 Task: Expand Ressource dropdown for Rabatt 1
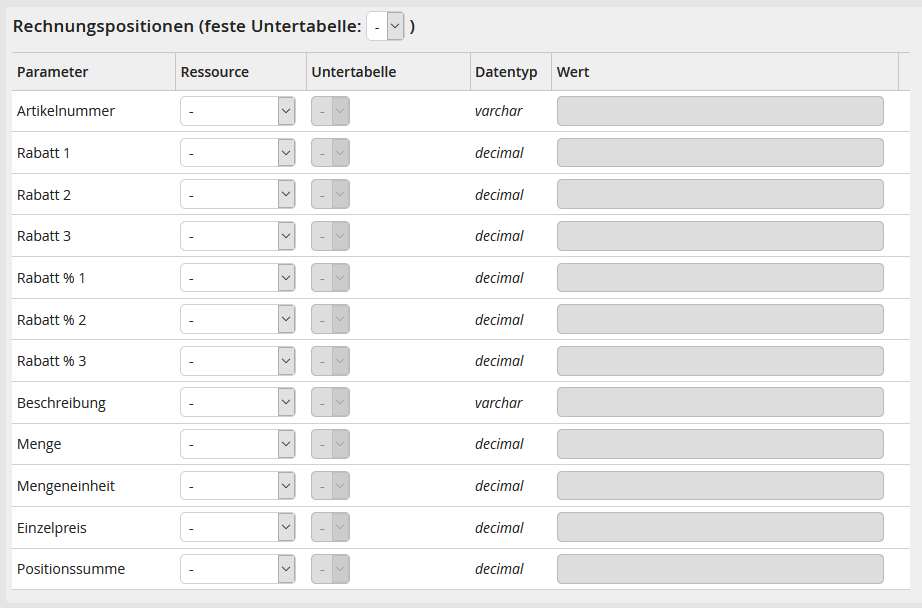[x=238, y=153]
